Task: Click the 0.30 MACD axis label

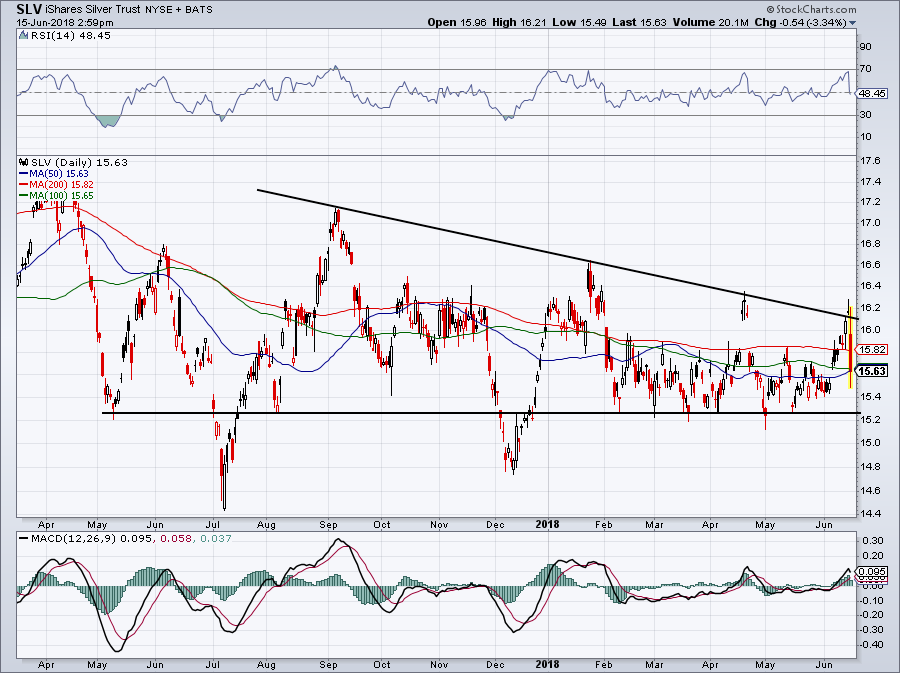Action: click(x=872, y=540)
